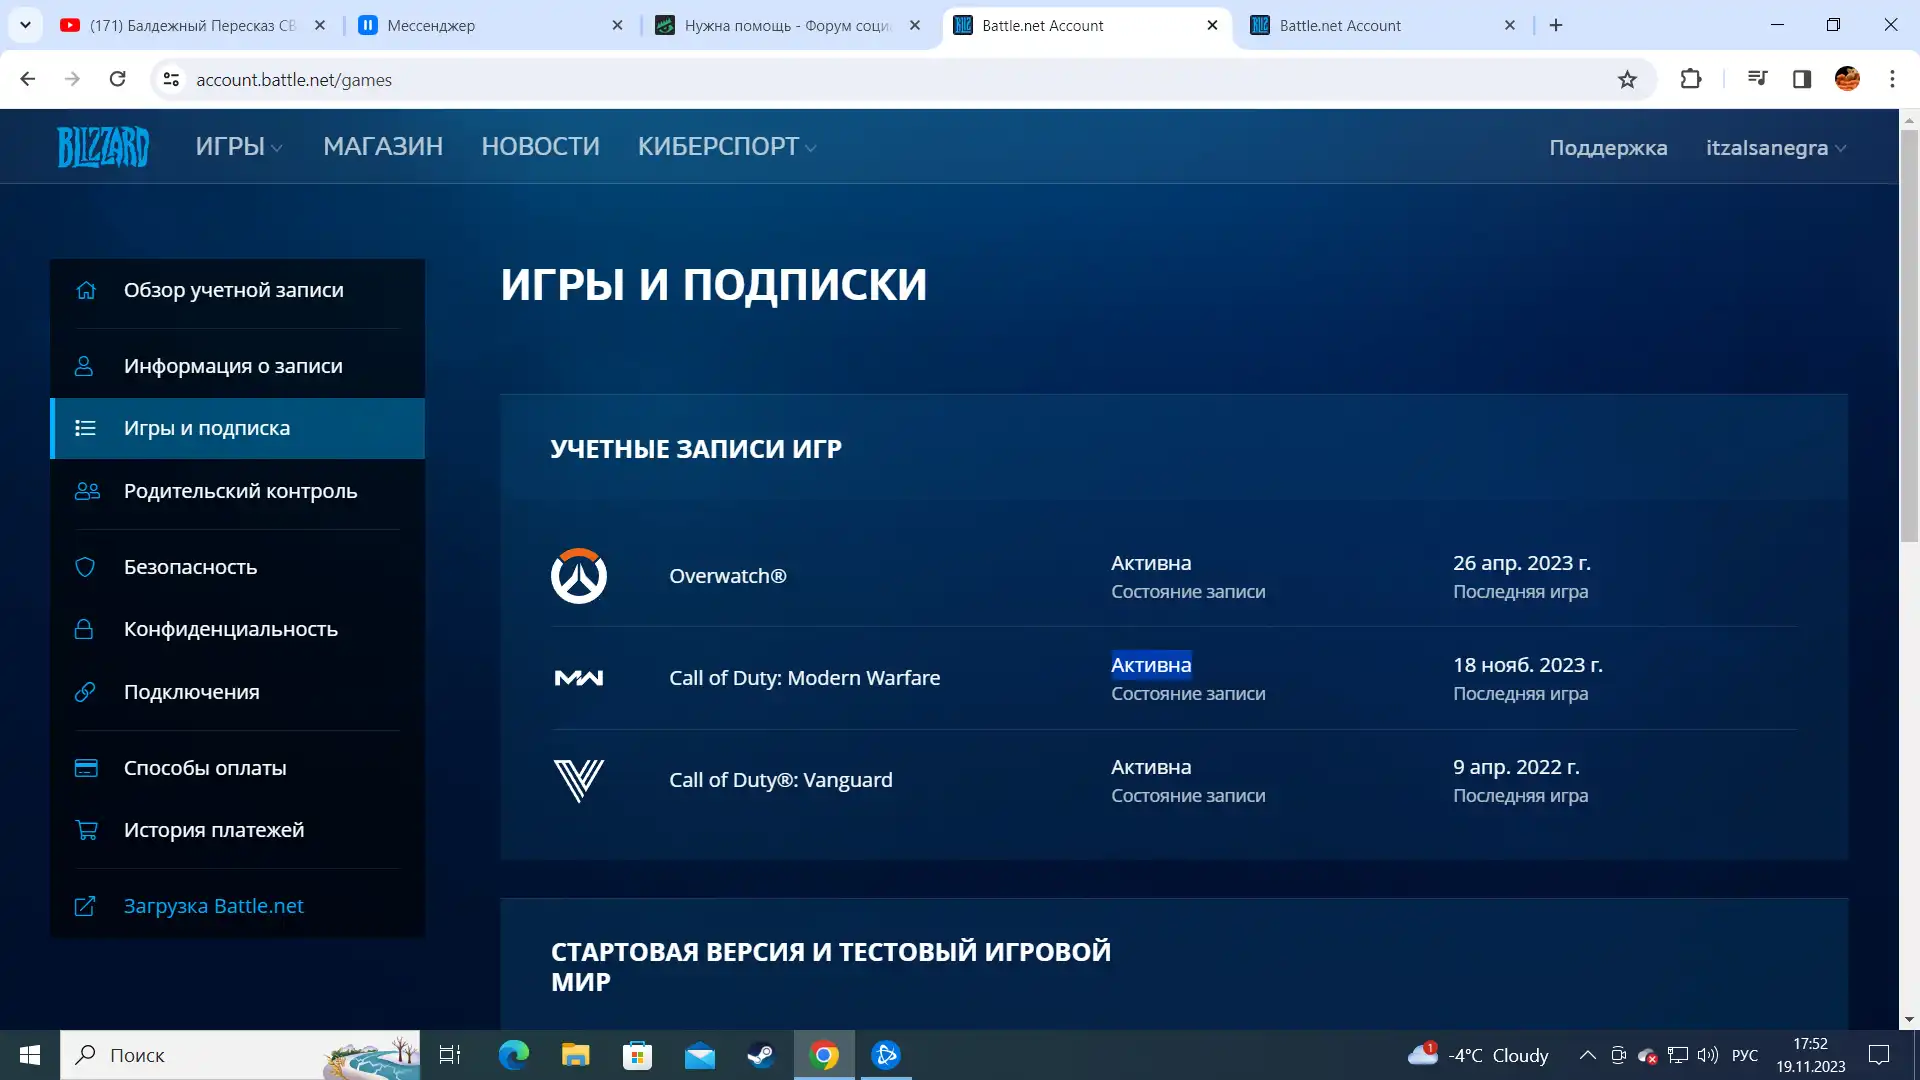Click the parental control people icon
The width and height of the screenshot is (1920, 1080).
(x=87, y=491)
